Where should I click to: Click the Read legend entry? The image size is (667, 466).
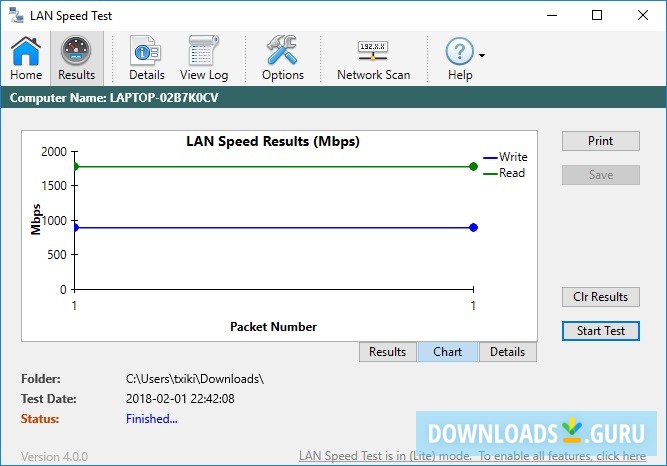504,173
